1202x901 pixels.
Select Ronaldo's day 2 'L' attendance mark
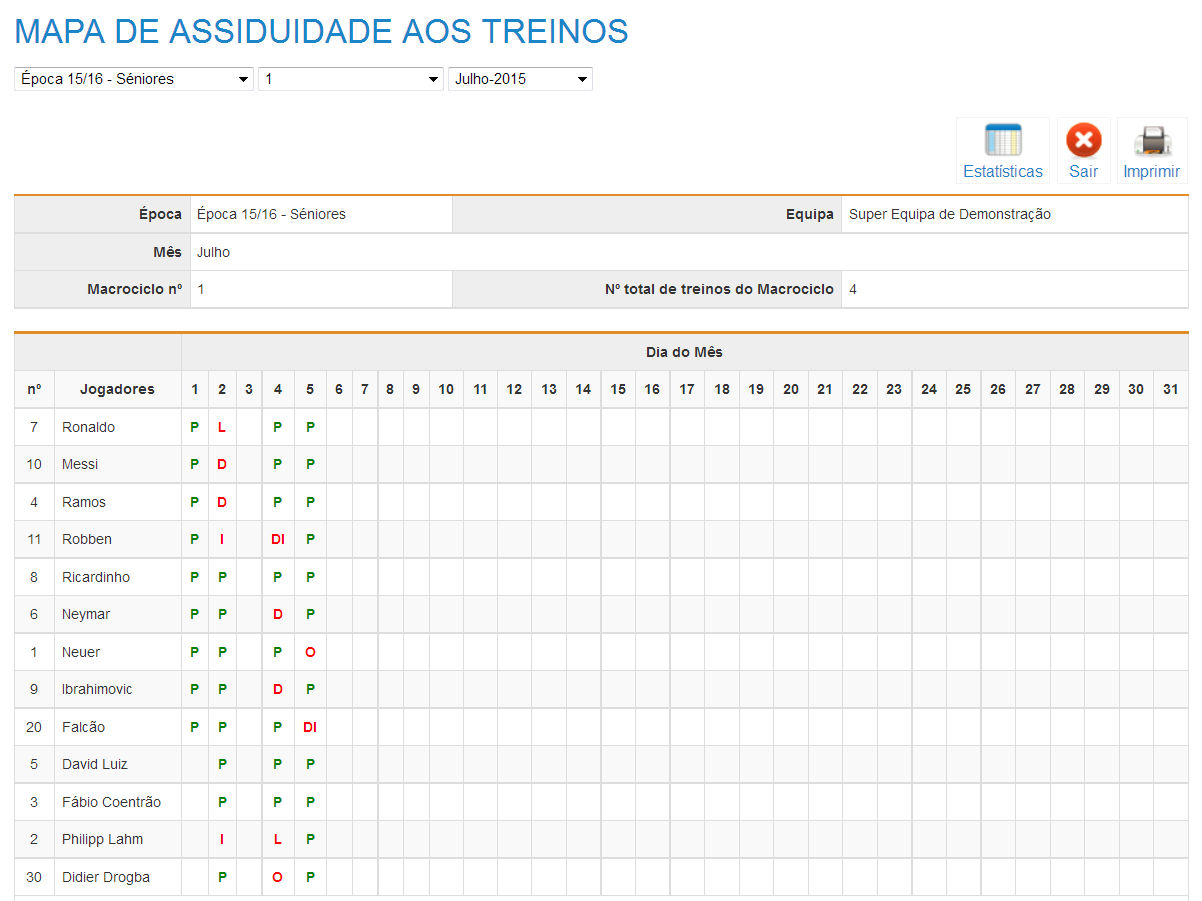(222, 427)
